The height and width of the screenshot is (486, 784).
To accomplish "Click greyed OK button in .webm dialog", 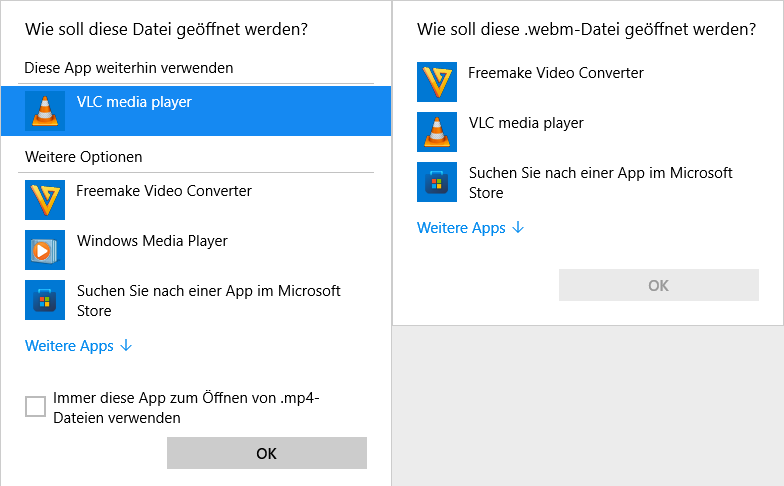I will tap(659, 285).
